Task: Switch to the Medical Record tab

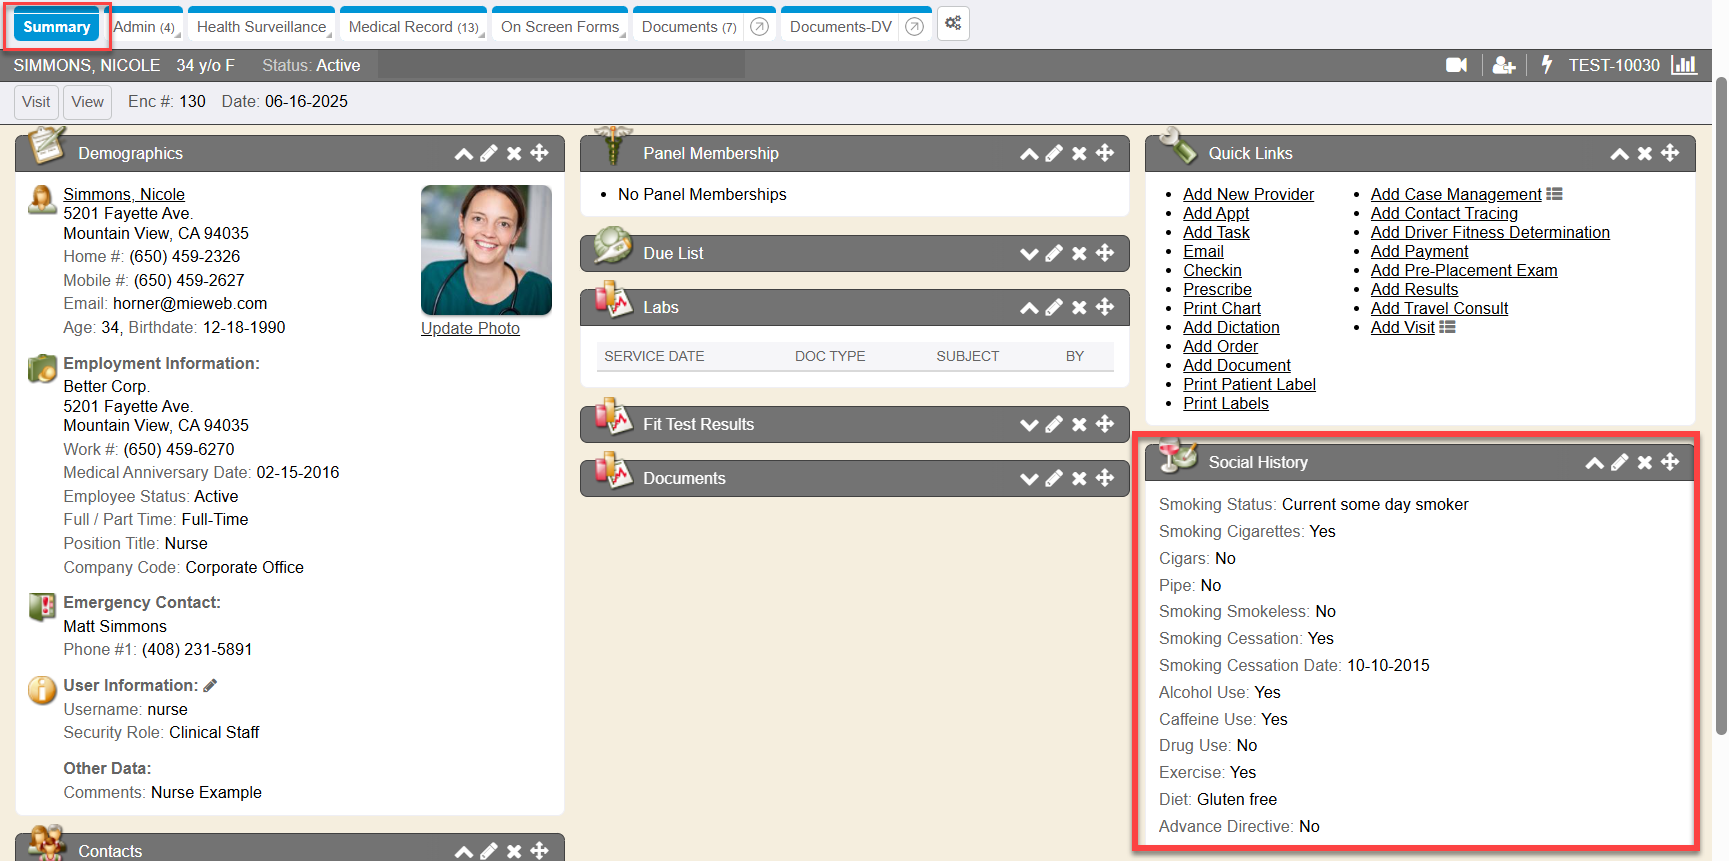Action: [x=412, y=27]
